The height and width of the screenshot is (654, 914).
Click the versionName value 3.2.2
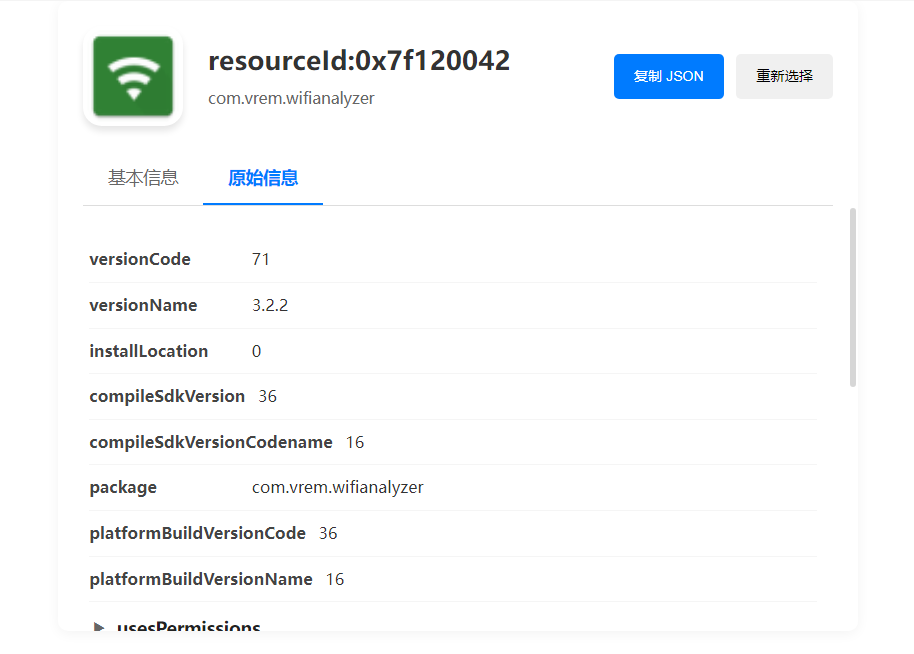point(270,305)
